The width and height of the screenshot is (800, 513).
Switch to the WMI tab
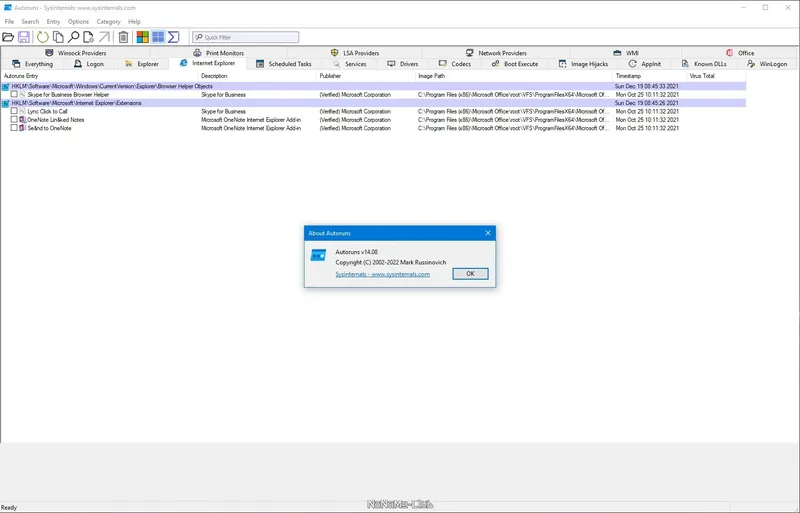pos(626,53)
